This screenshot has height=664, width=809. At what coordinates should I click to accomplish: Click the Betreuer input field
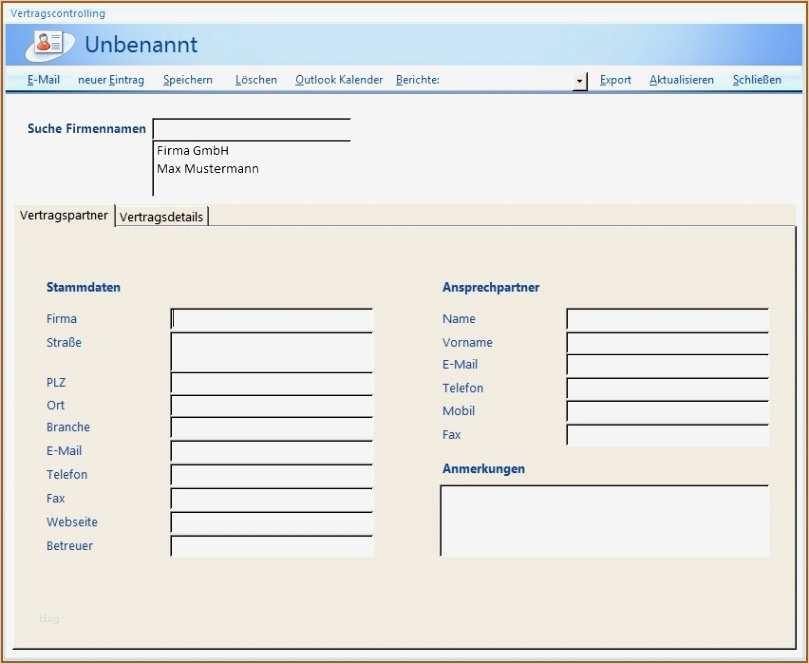272,546
